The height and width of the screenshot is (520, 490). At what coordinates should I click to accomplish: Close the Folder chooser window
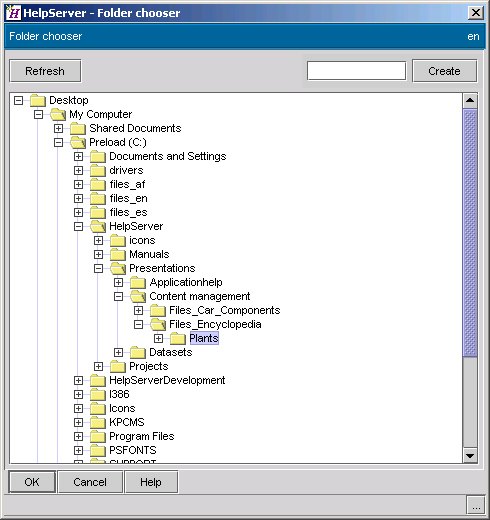coord(476,13)
